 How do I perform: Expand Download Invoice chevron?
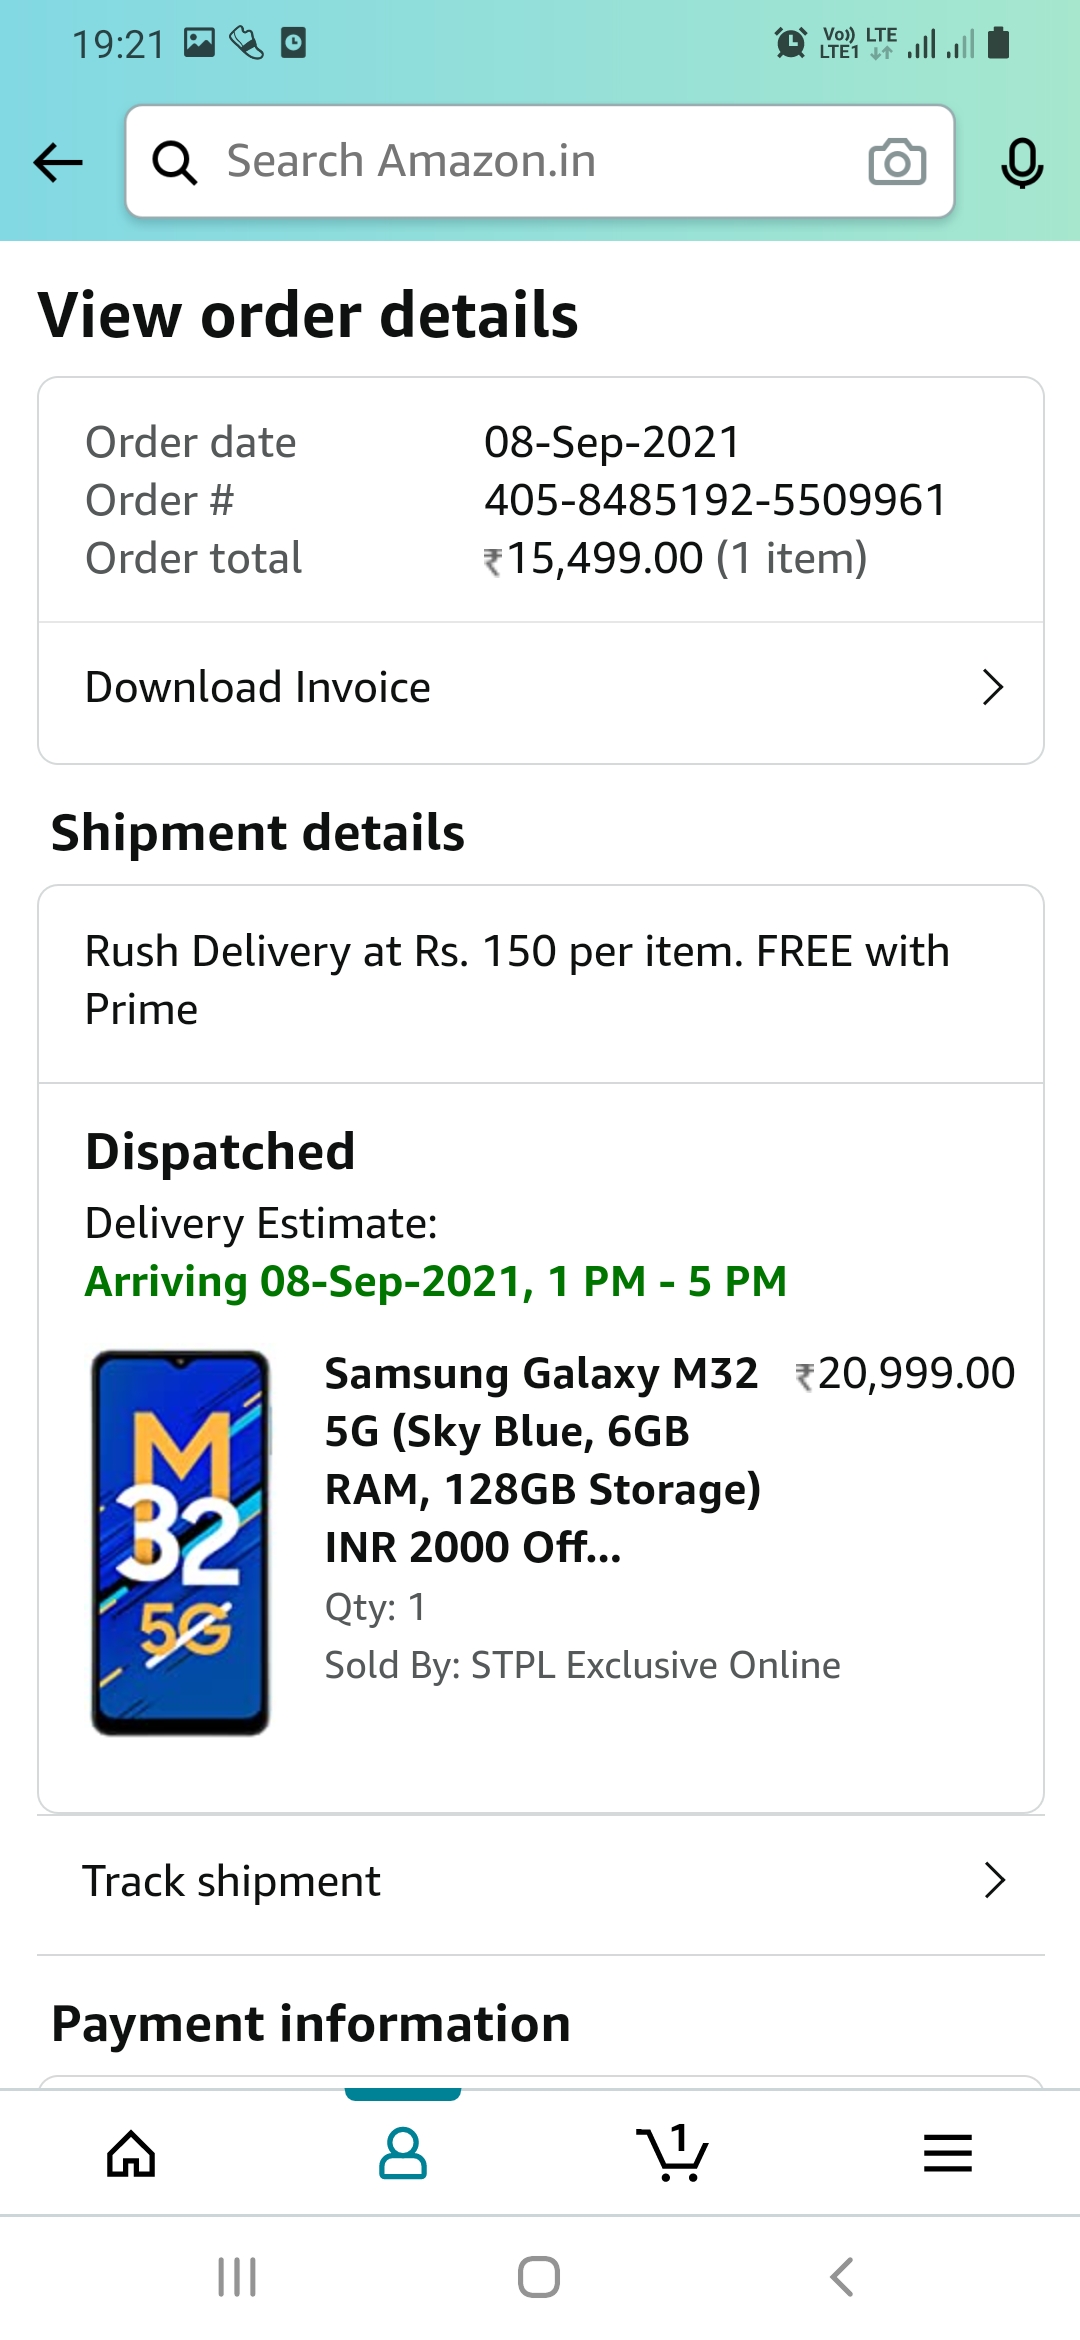click(x=992, y=688)
